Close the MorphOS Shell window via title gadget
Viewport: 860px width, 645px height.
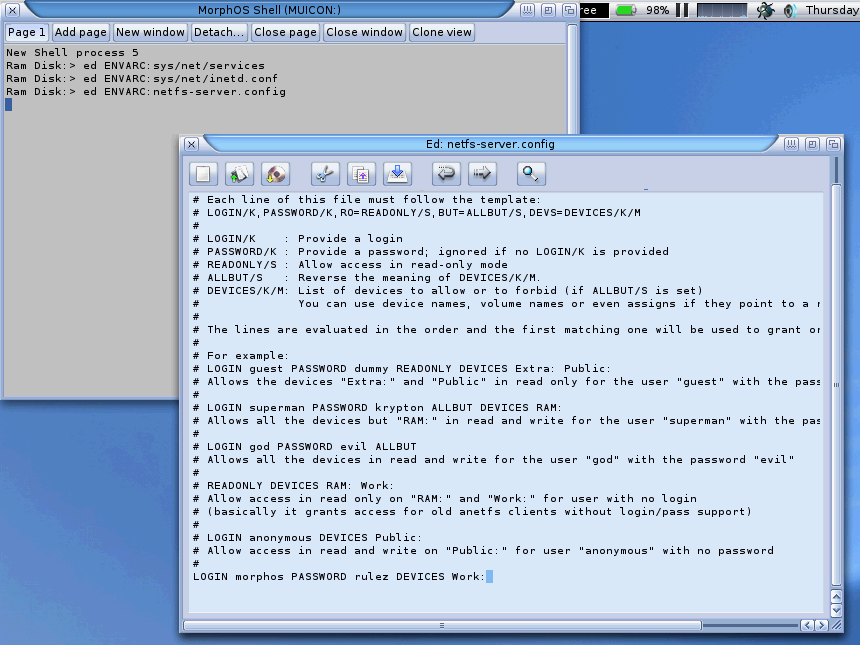(x=13, y=10)
